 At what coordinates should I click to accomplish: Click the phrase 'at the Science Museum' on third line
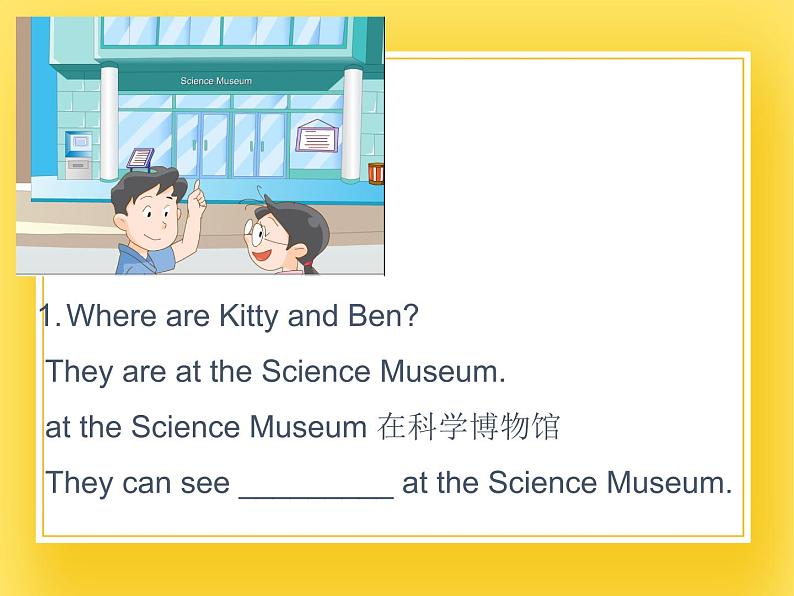[x=206, y=427]
